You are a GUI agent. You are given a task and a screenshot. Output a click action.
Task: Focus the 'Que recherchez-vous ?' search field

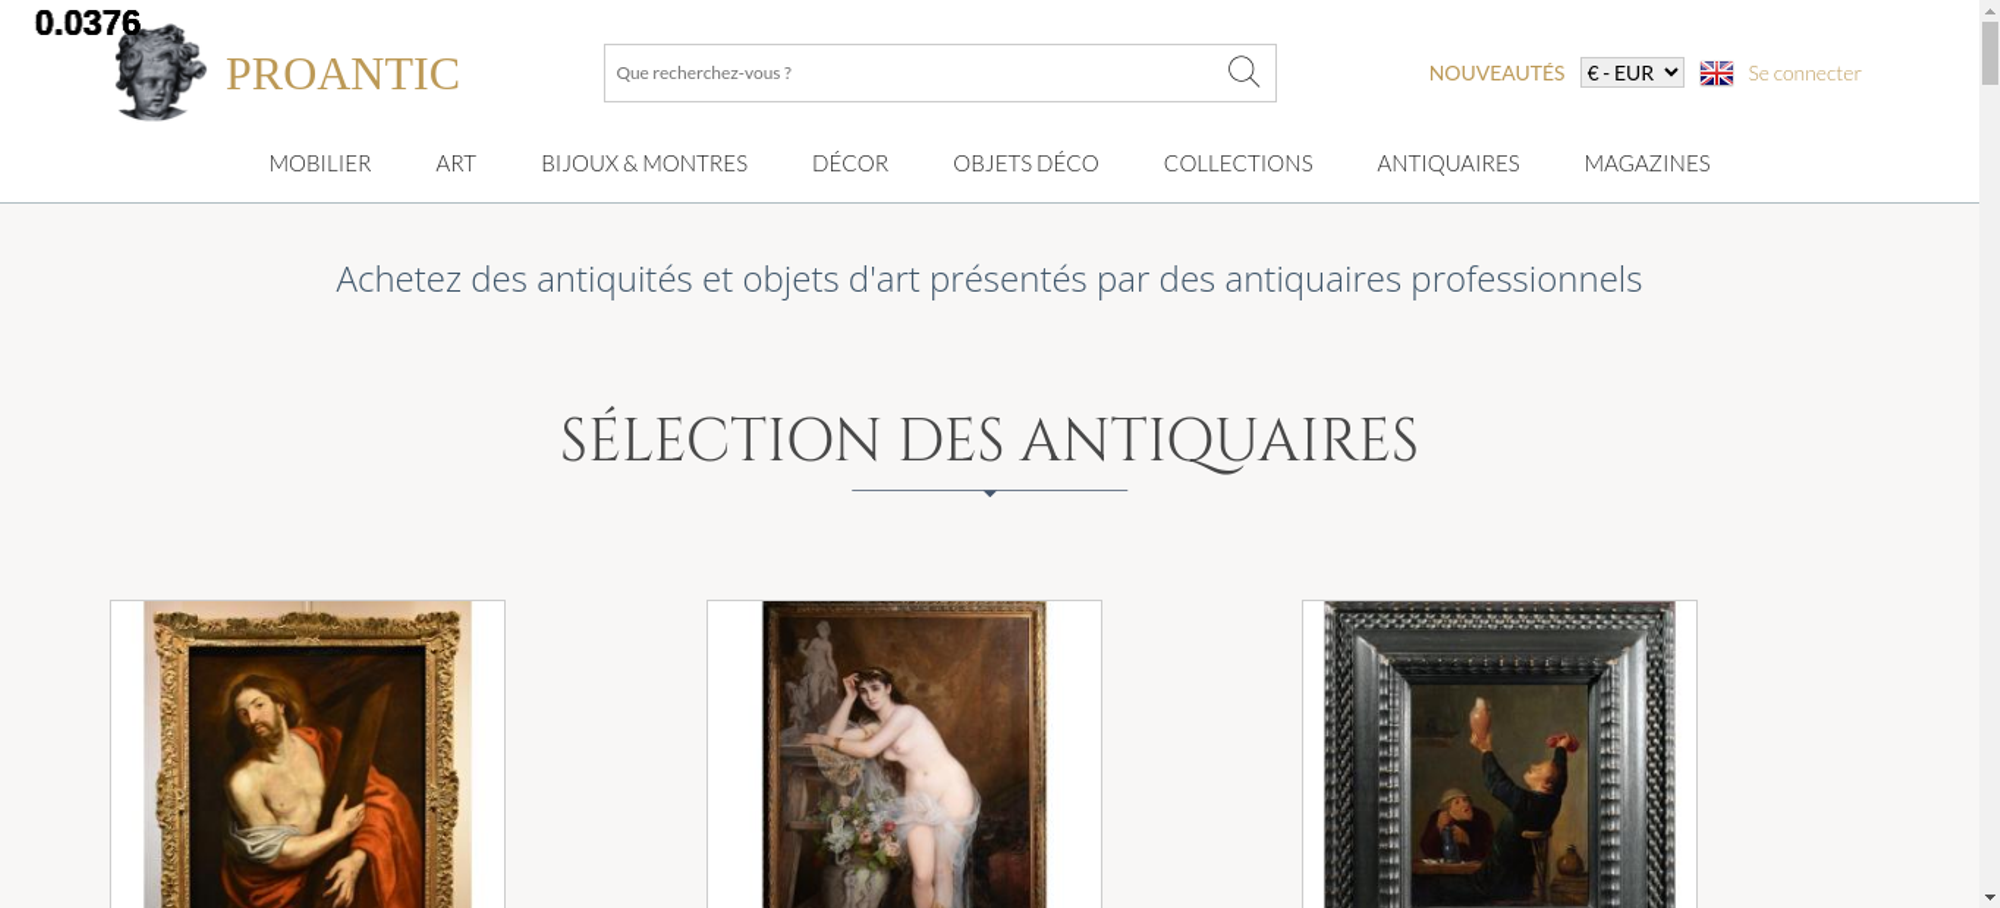click(x=915, y=73)
